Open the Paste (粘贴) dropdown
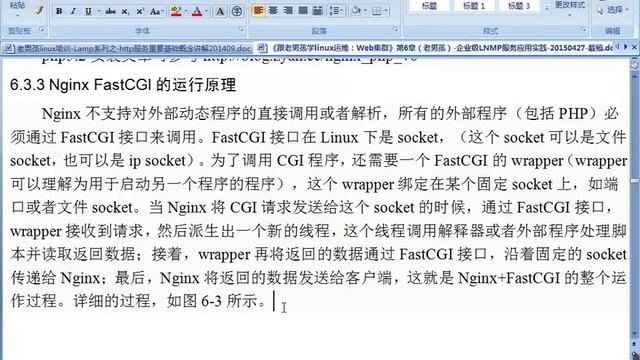Image resolution: width=640 pixels, height=360 pixels. coord(18,10)
